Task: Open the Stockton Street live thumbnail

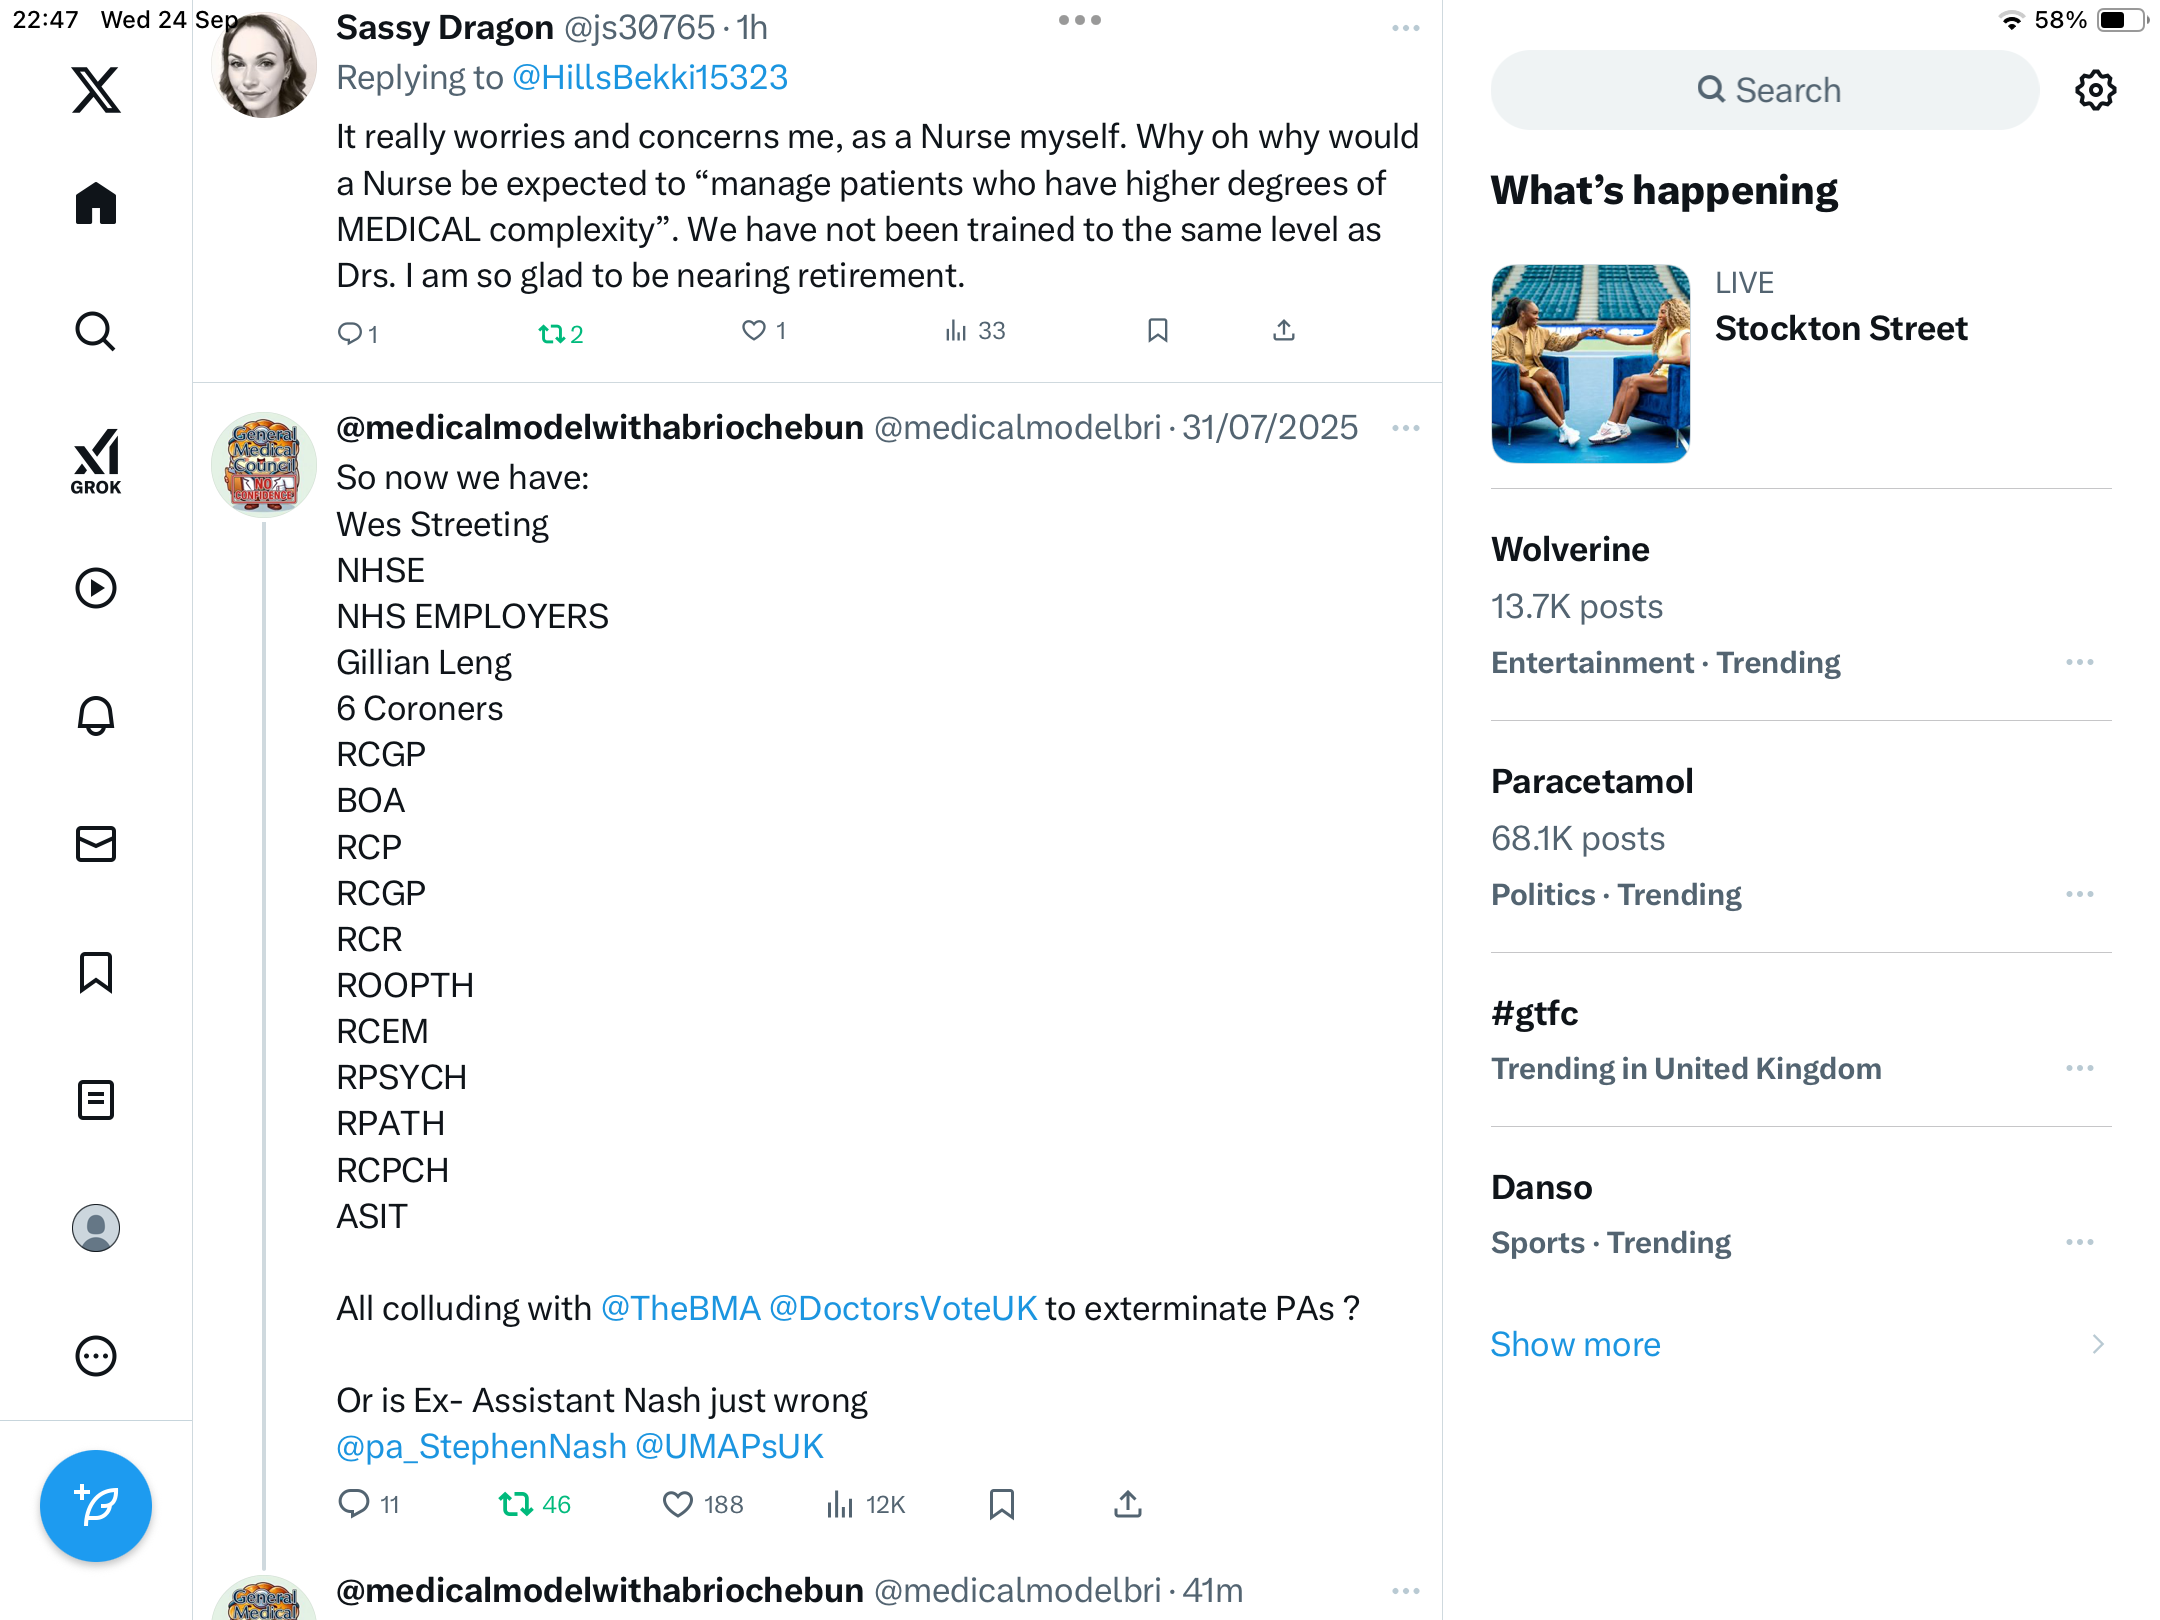Action: [x=1590, y=363]
